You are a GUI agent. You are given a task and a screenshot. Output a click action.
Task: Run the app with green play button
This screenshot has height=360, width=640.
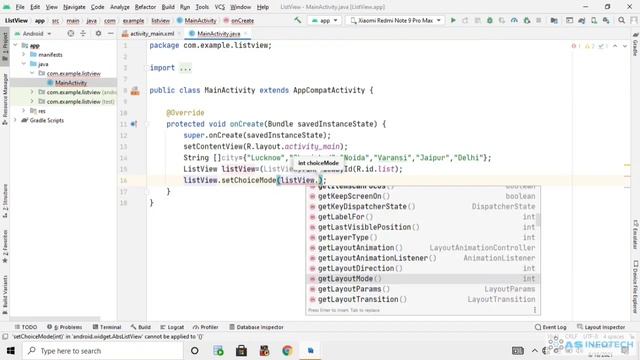tap(453, 20)
